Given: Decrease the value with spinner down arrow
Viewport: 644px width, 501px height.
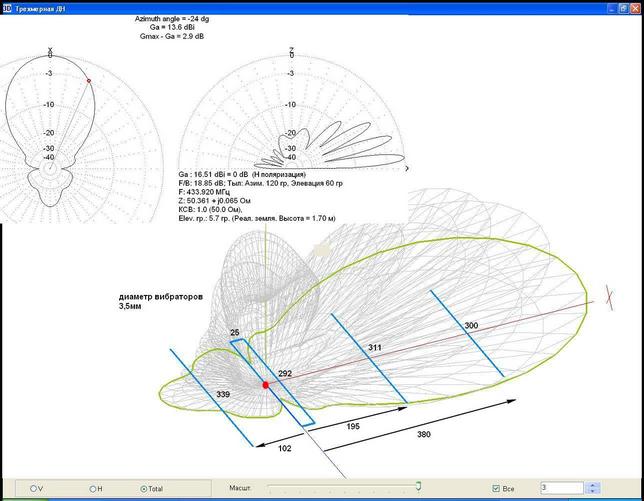Looking at the screenshot, I should tap(593, 492).
